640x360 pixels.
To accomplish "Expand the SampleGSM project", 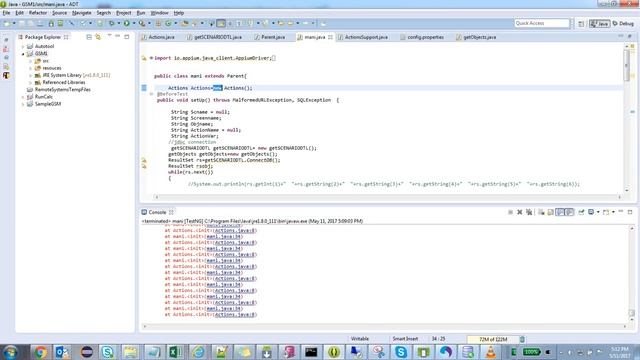I will [23, 104].
